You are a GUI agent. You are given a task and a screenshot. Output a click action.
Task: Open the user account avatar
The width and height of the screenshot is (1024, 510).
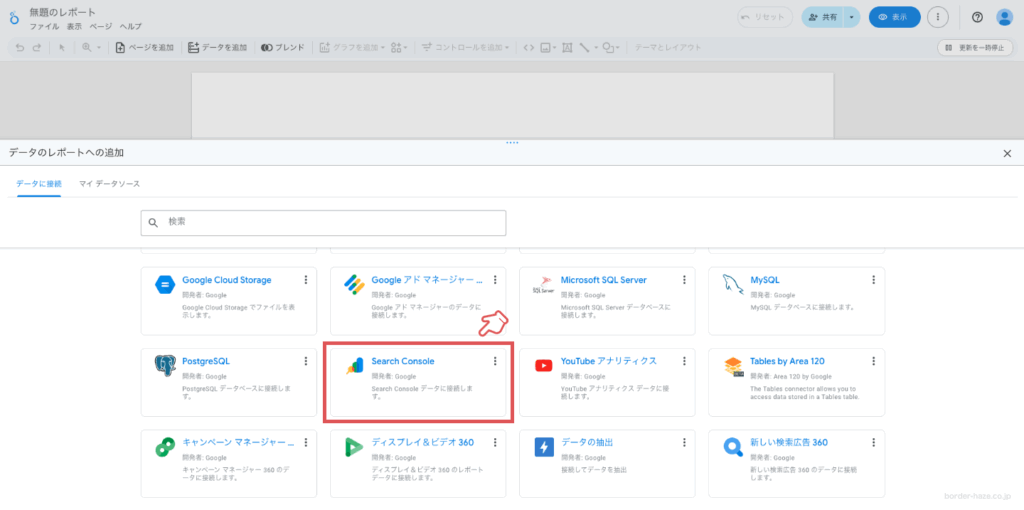tap(1004, 18)
